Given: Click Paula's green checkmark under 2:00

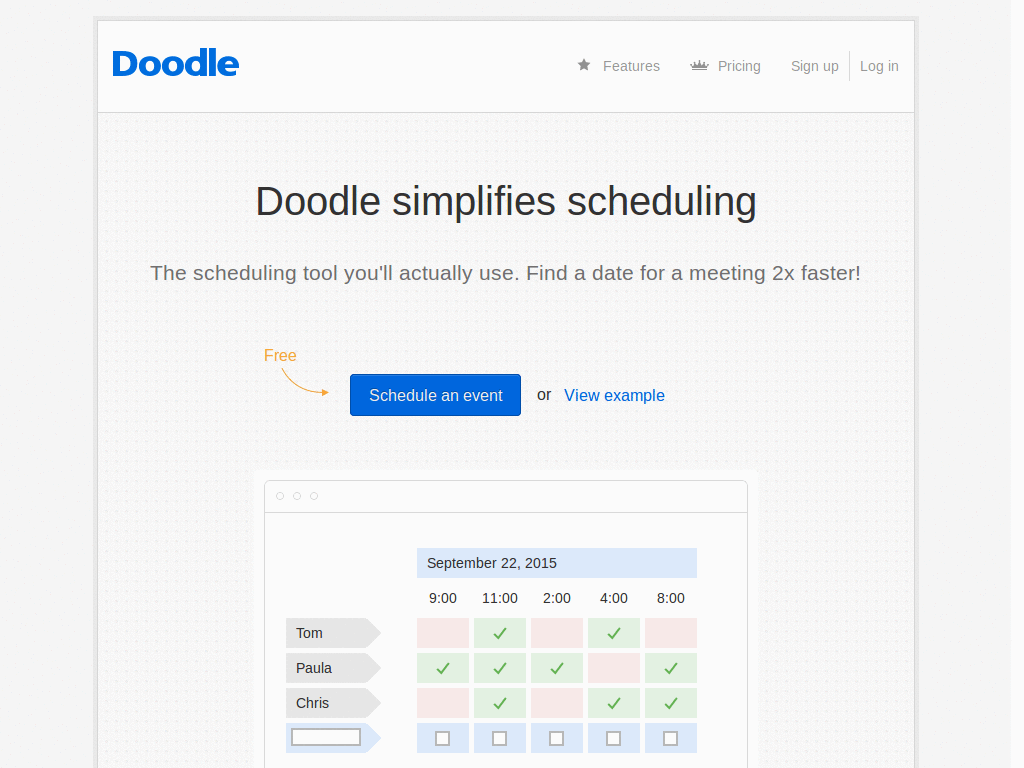Looking at the screenshot, I should (x=557, y=668).
